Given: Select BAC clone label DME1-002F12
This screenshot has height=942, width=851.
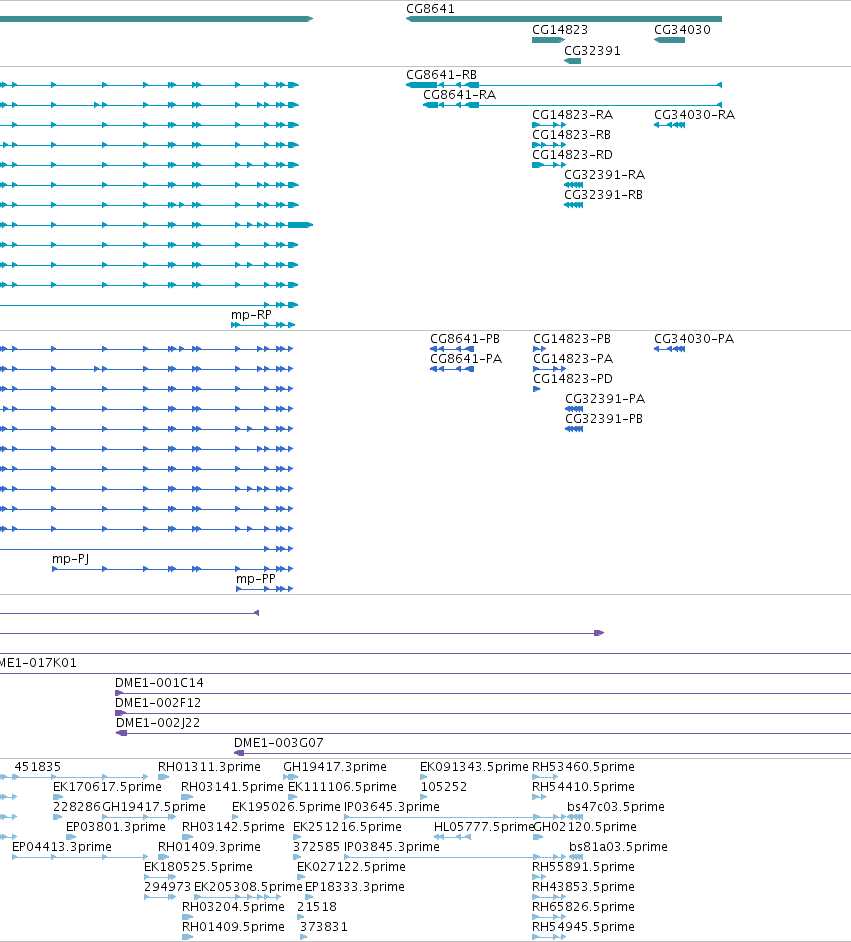Looking at the screenshot, I should click(x=158, y=703).
